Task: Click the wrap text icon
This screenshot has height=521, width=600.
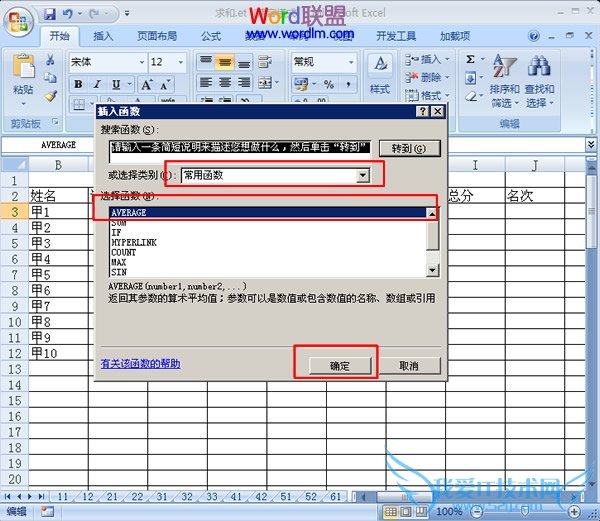Action: pos(265,61)
